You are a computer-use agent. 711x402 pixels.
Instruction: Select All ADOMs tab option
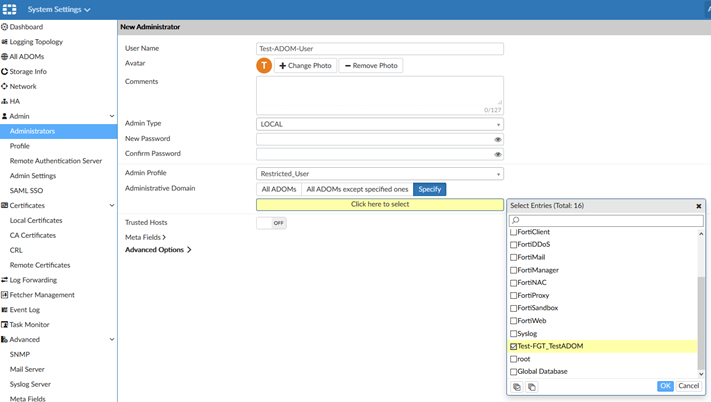click(278, 189)
